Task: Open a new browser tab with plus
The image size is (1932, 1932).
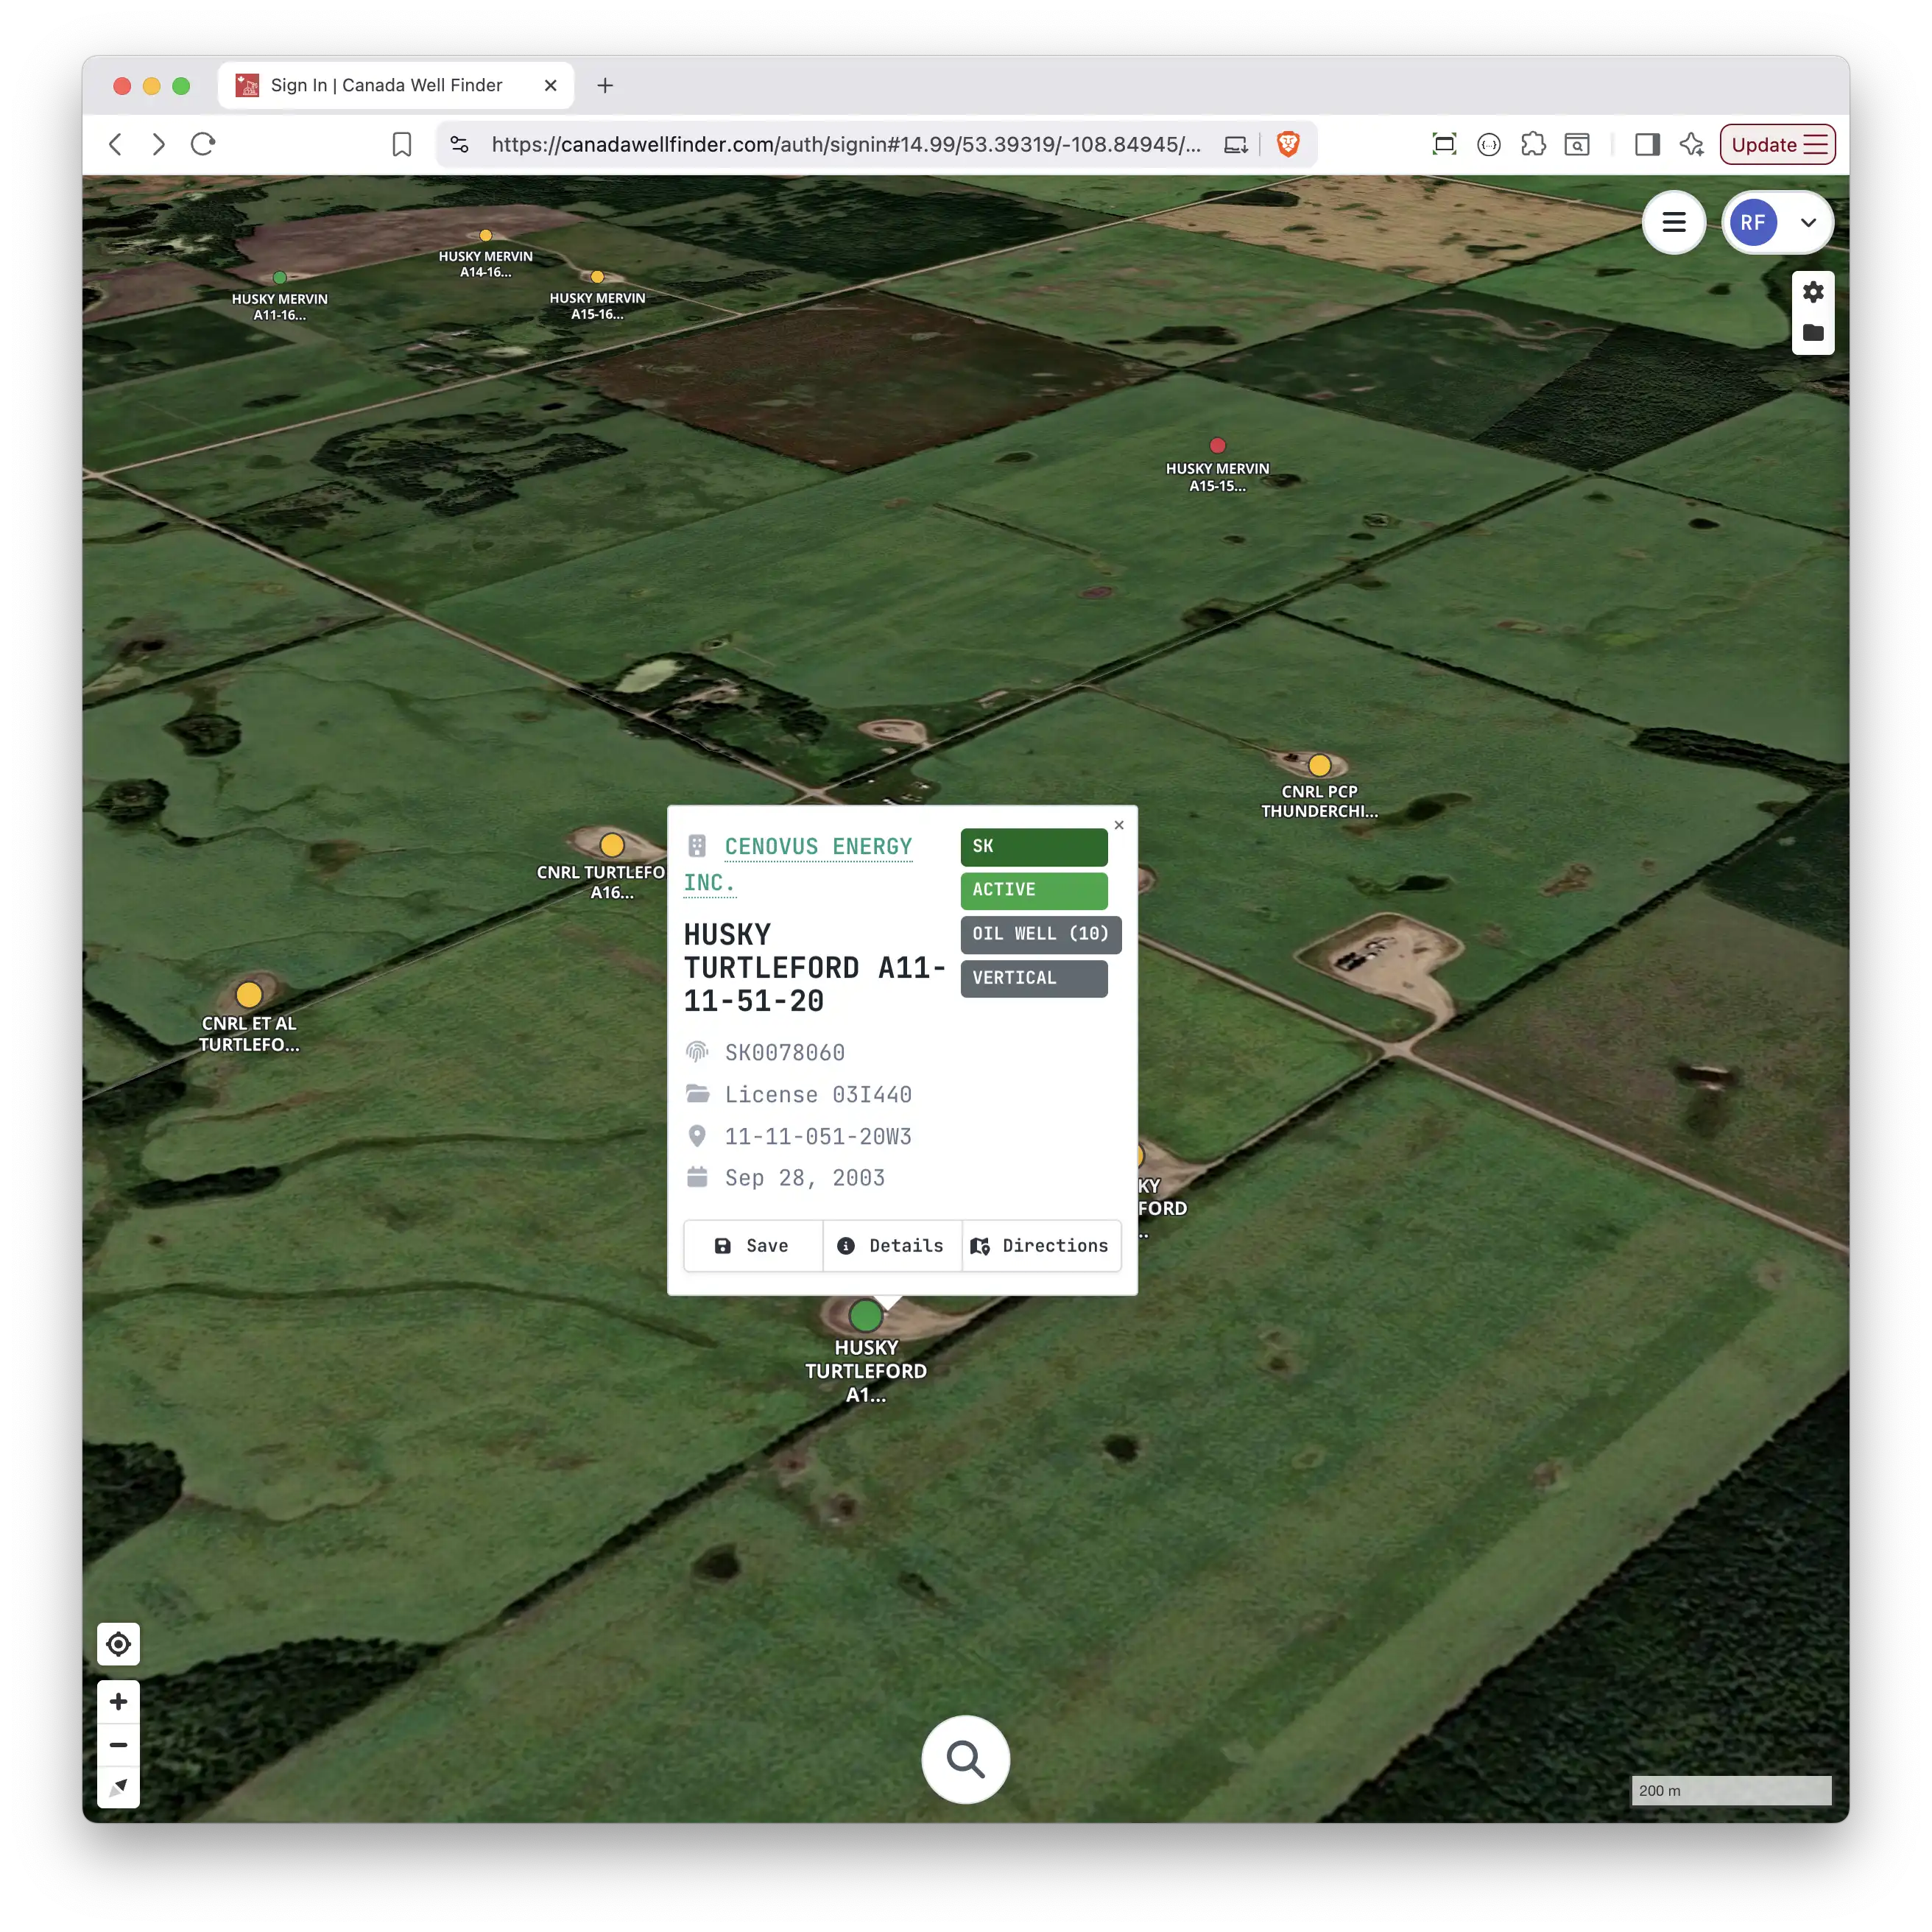Action: click(x=605, y=86)
